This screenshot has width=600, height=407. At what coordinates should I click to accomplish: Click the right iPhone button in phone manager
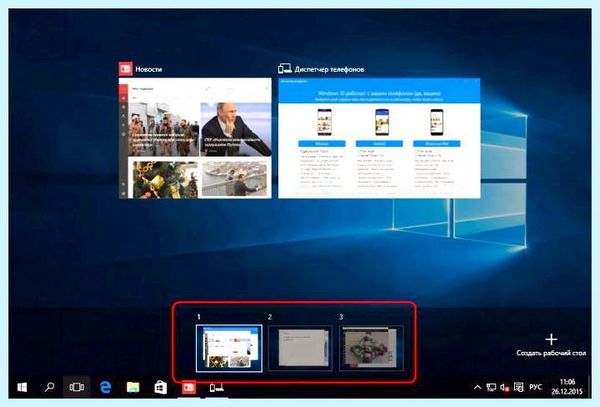437,143
